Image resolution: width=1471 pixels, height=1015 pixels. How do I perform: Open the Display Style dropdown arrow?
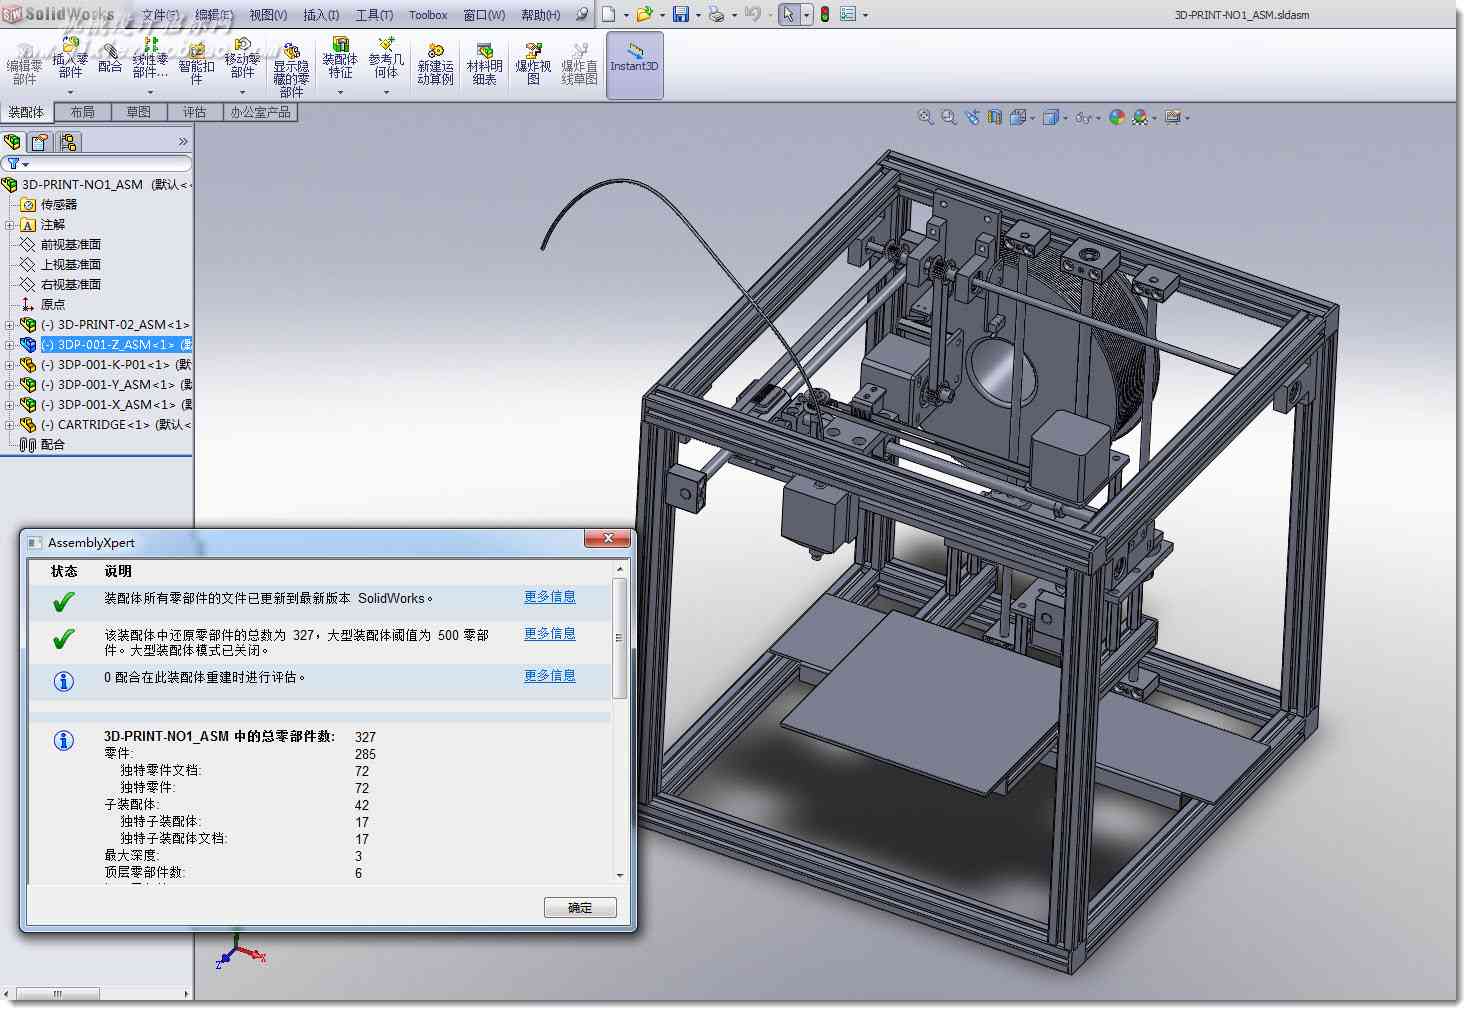coord(1065,118)
